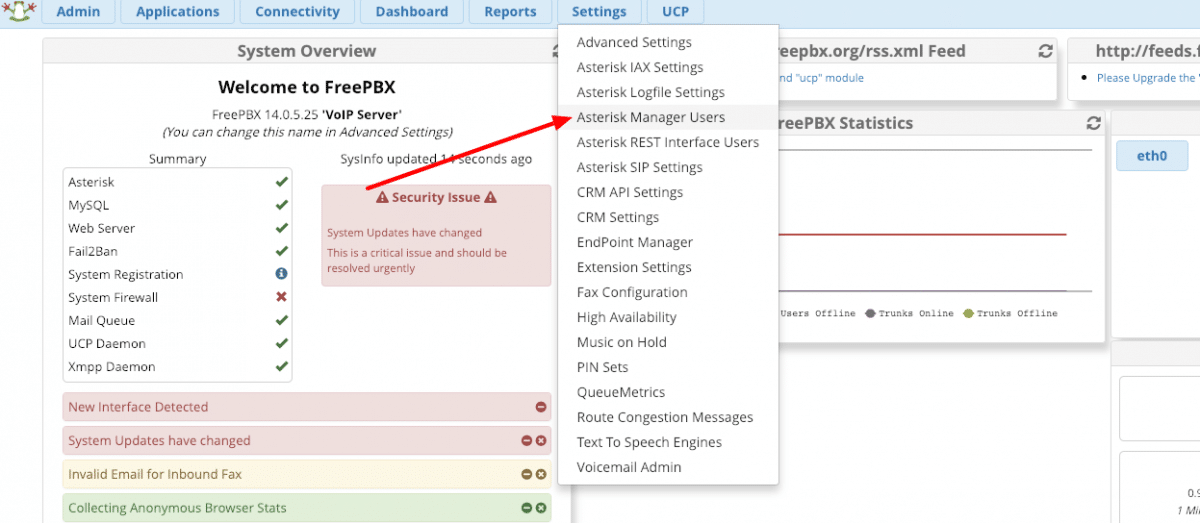The image size is (1200, 523).
Task: Dismiss the System Updates have changed notification
Action: tap(541, 441)
